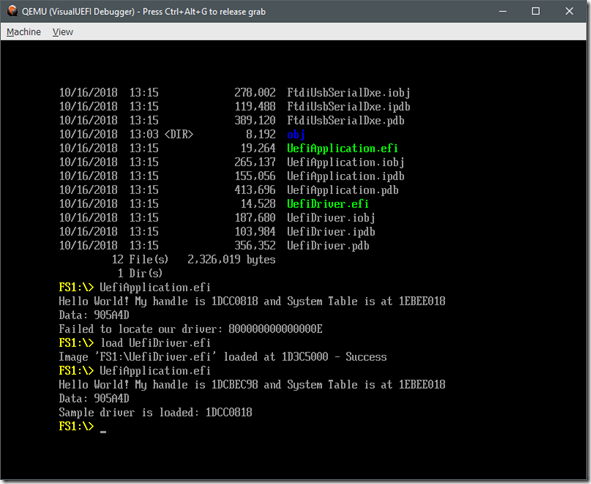Viewport: 591px width, 484px height.
Task: Open the Machine menu
Action: [23, 32]
